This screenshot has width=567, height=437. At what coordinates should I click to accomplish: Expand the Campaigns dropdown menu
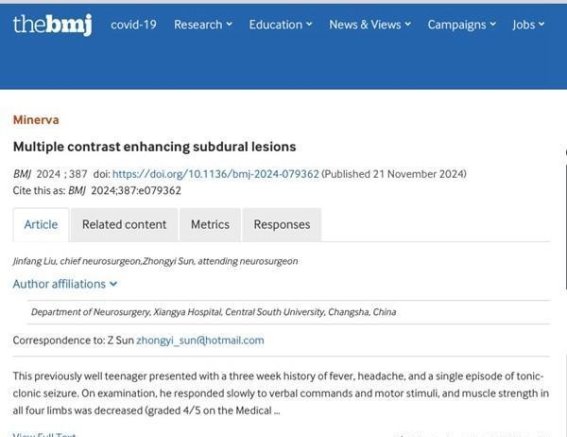pyautogui.click(x=462, y=25)
